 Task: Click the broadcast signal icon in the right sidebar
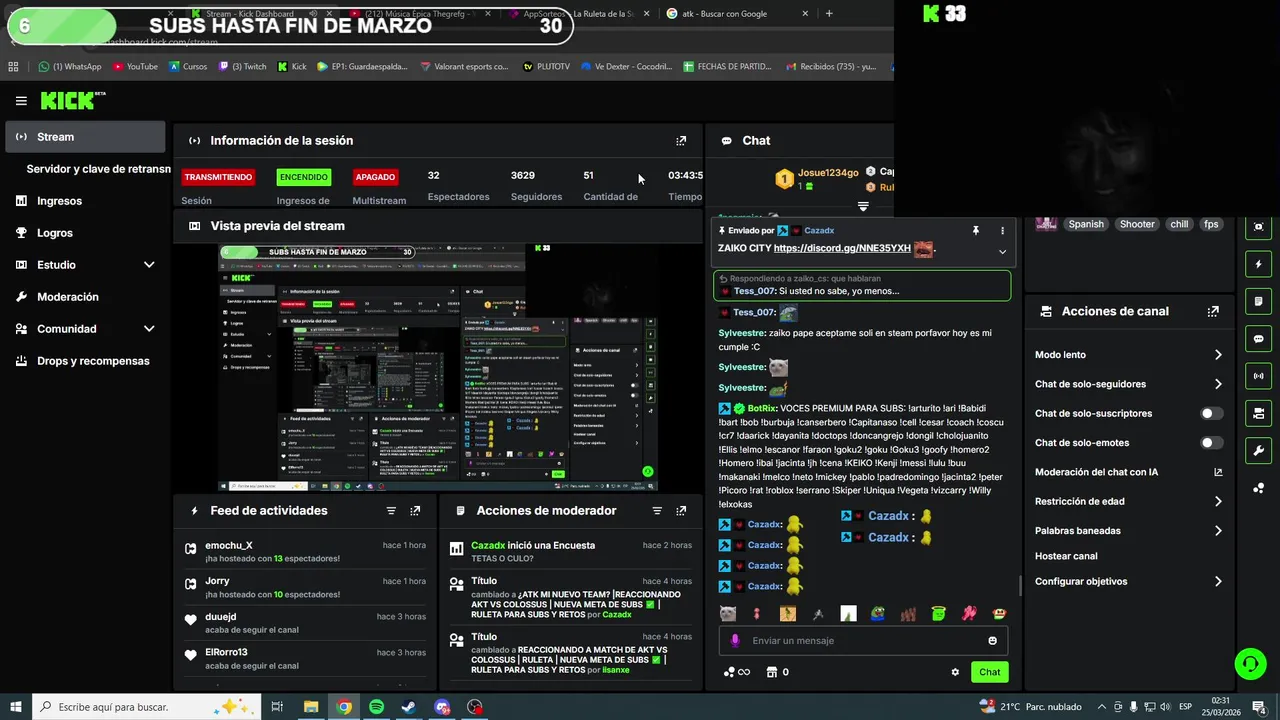(x=1259, y=376)
